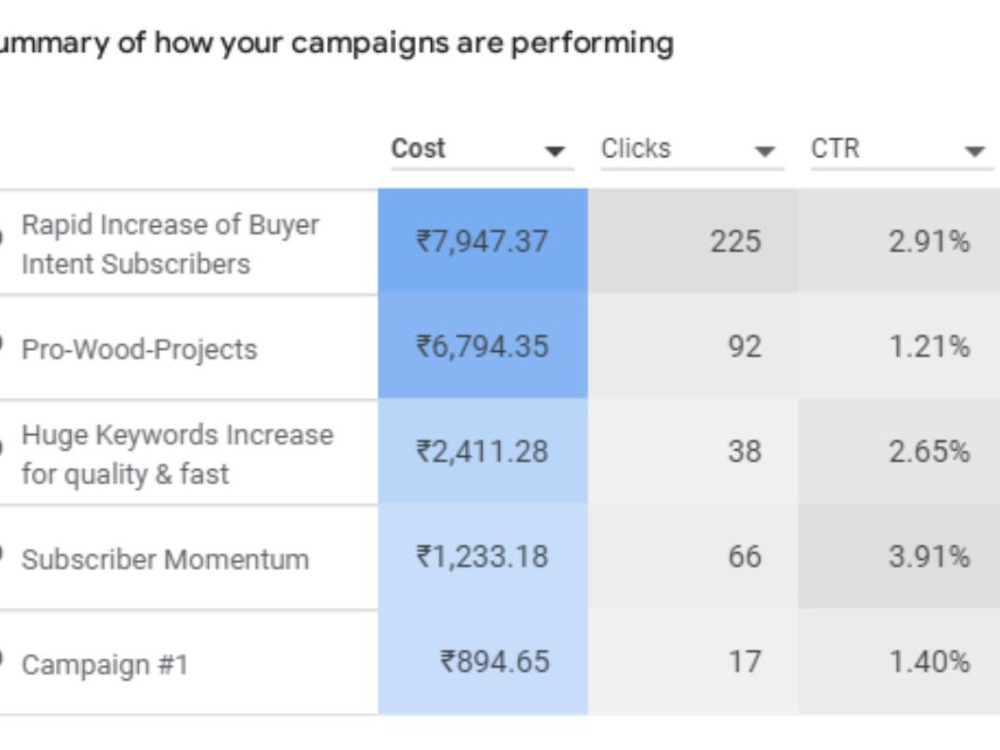
Task: Click the 2.65% CTR cell
Action: 899,452
